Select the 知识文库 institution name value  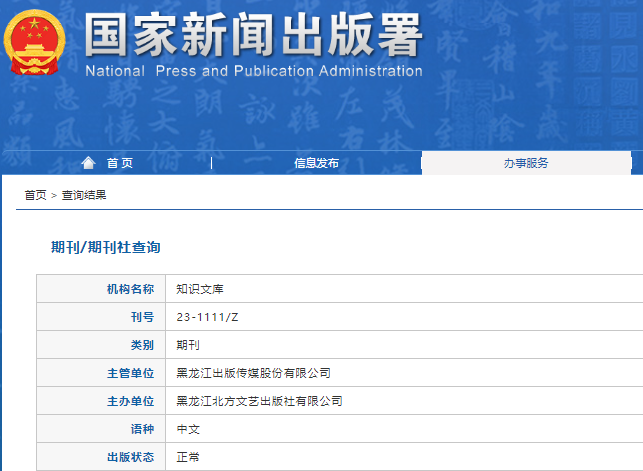coord(200,289)
